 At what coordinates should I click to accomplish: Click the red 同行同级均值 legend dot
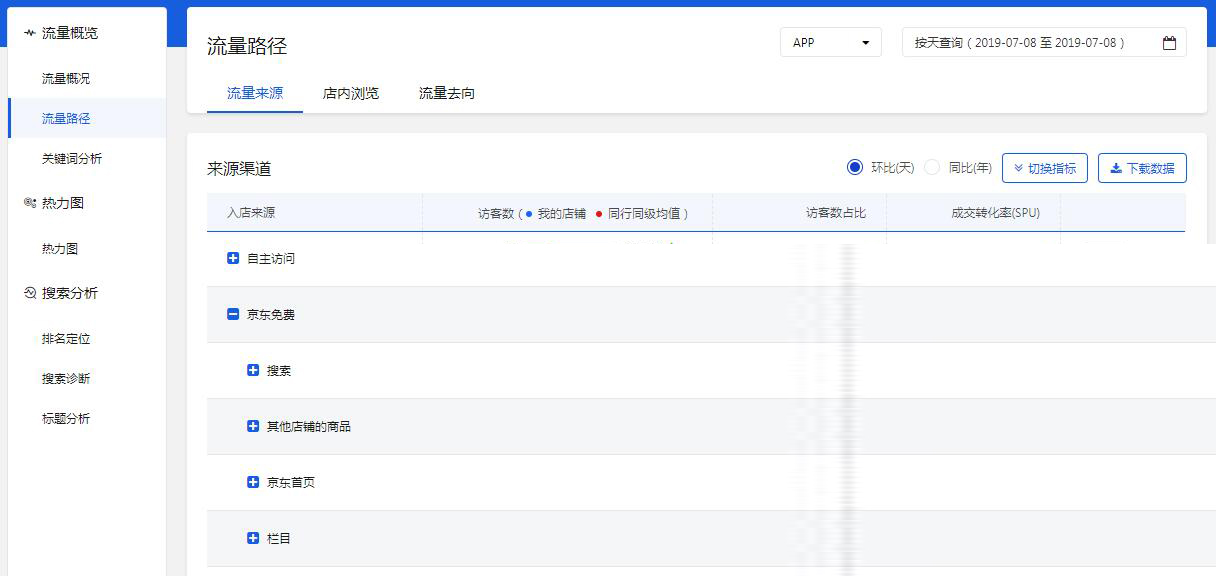[x=599, y=214]
